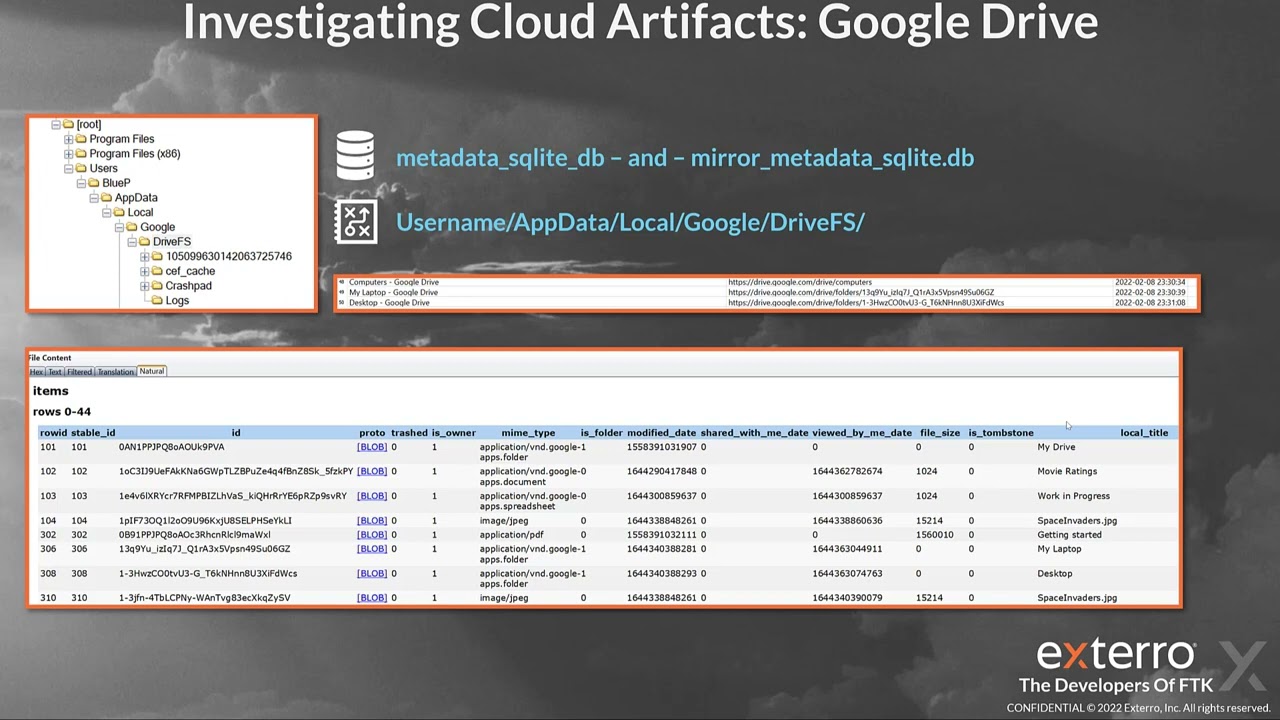Image resolution: width=1280 pixels, height=720 pixels.
Task: Click the Program Files (x86) folder icon
Action: click(x=81, y=154)
